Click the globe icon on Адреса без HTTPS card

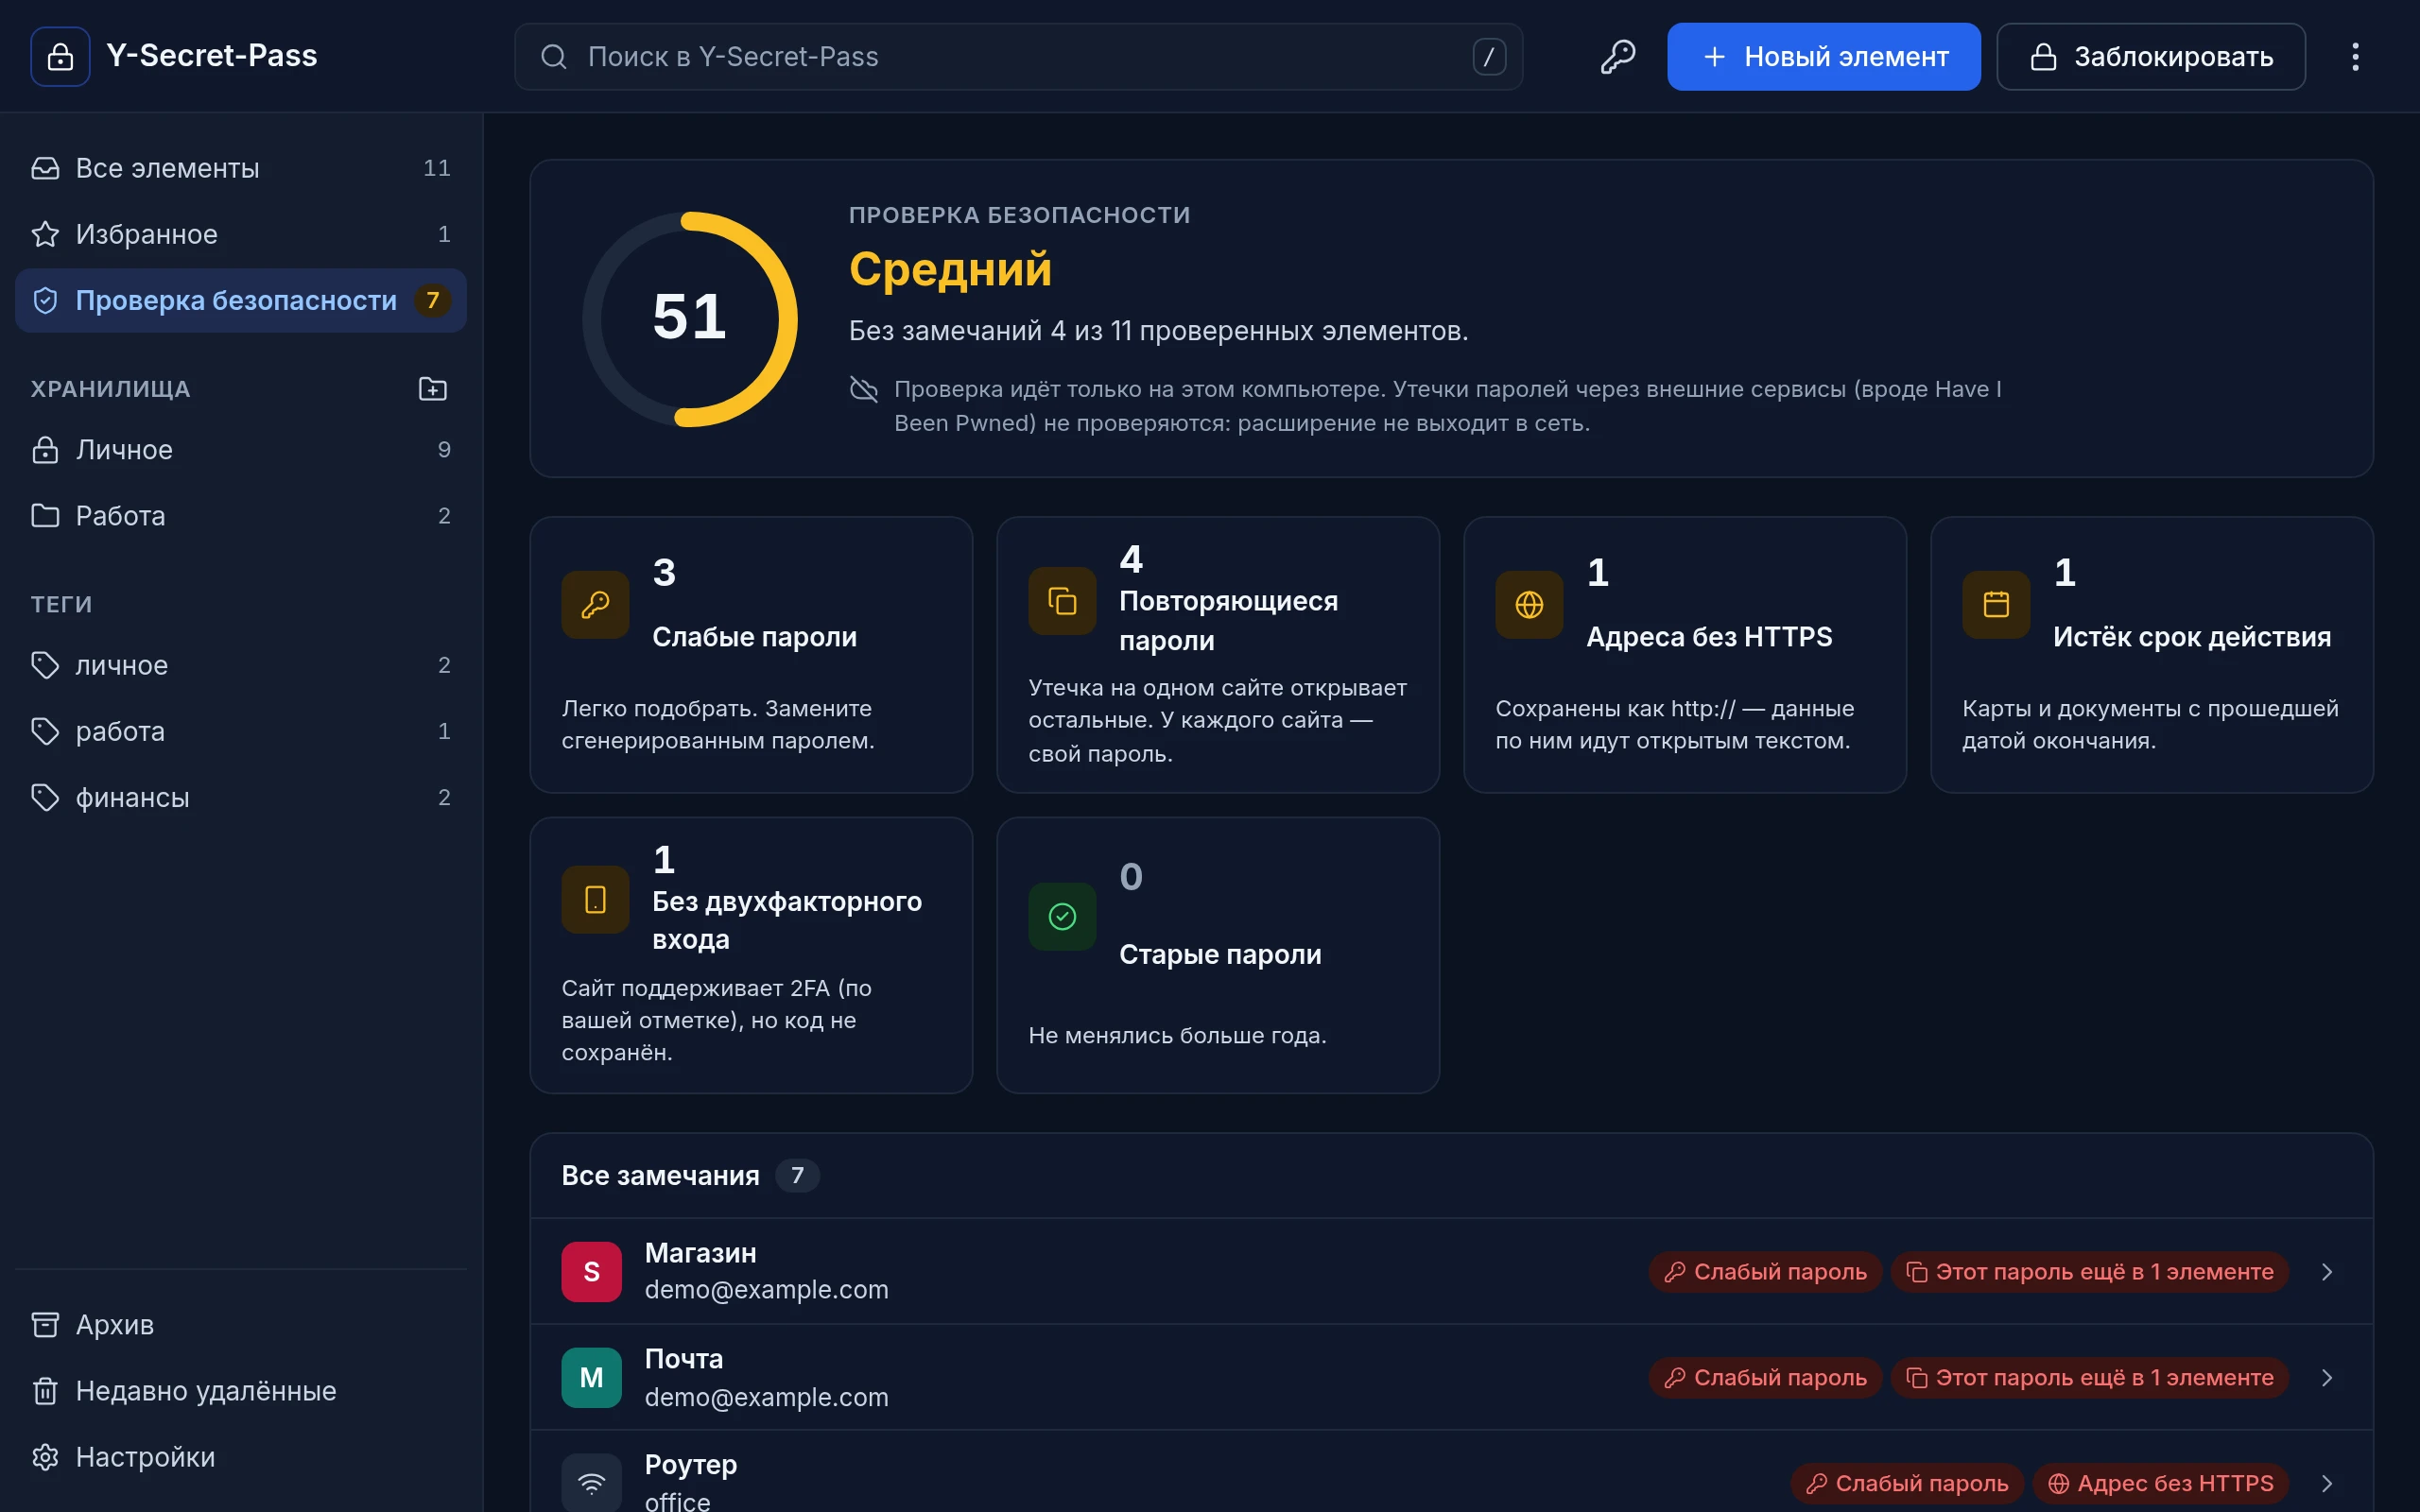(x=1529, y=605)
